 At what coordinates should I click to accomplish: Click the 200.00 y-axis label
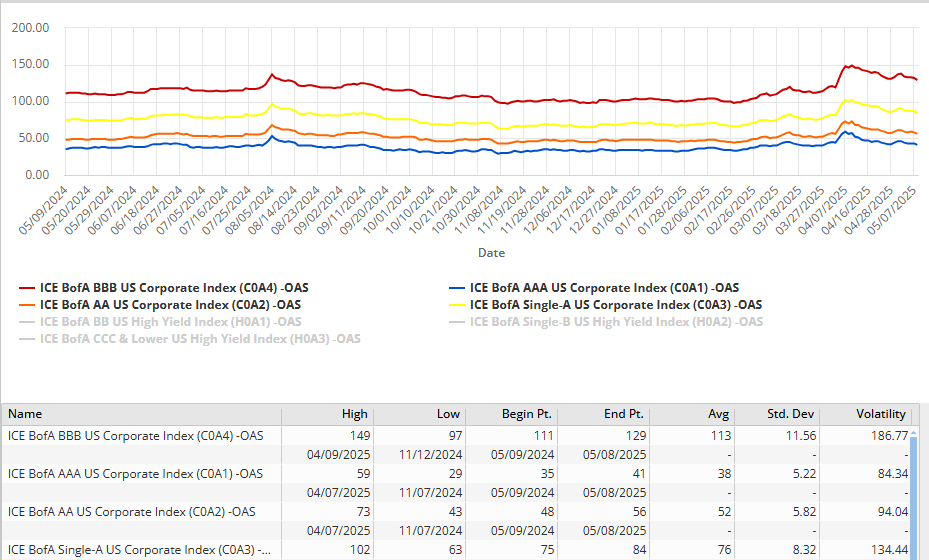tap(30, 28)
